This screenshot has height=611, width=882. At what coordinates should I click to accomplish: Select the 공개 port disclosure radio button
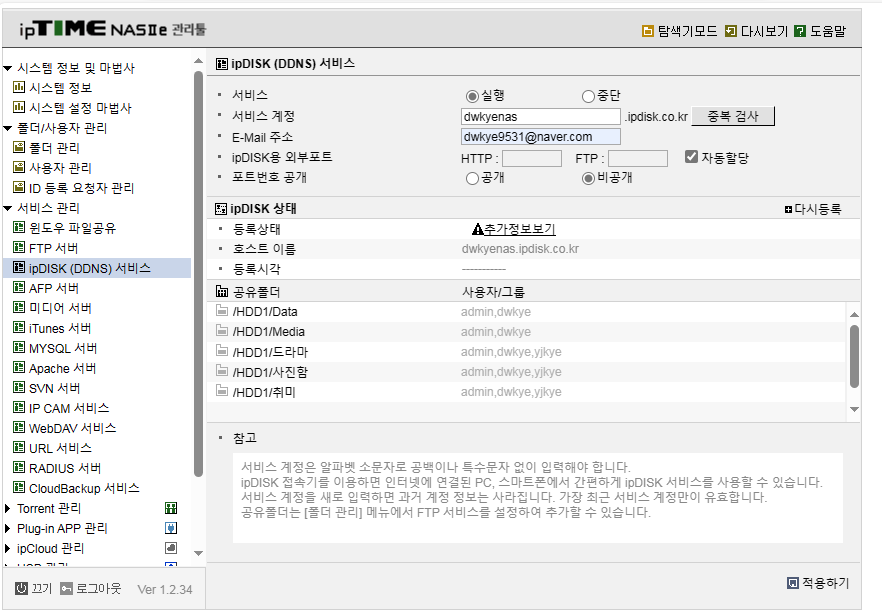(x=472, y=178)
